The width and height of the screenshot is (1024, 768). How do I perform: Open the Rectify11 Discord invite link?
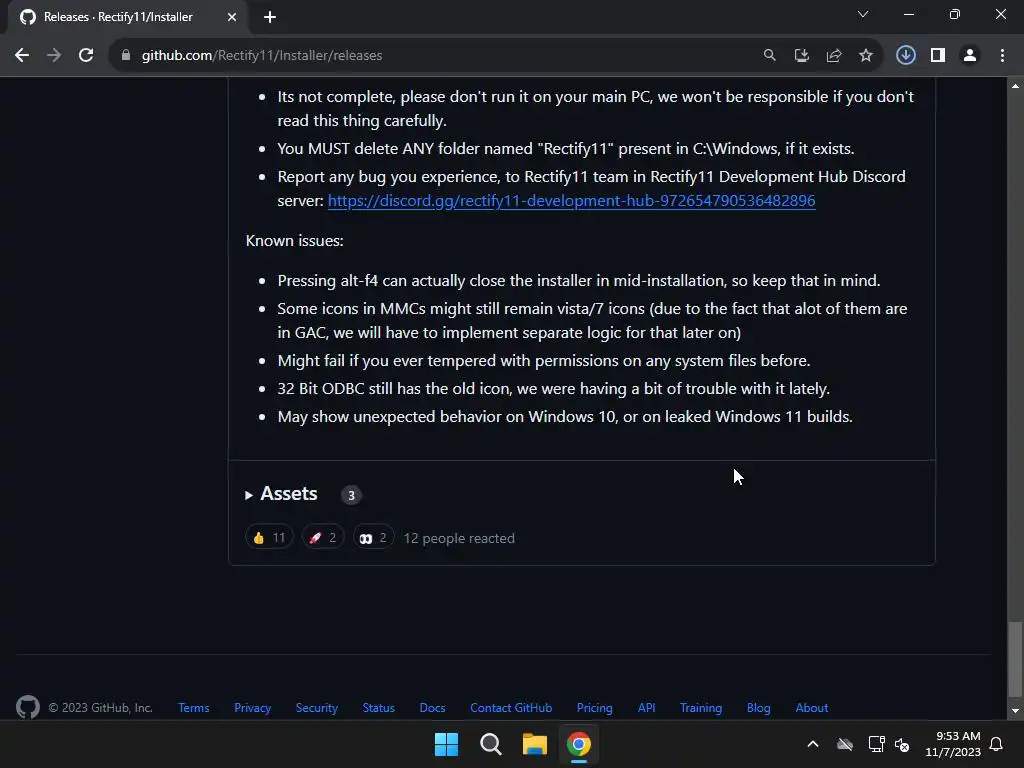571,200
